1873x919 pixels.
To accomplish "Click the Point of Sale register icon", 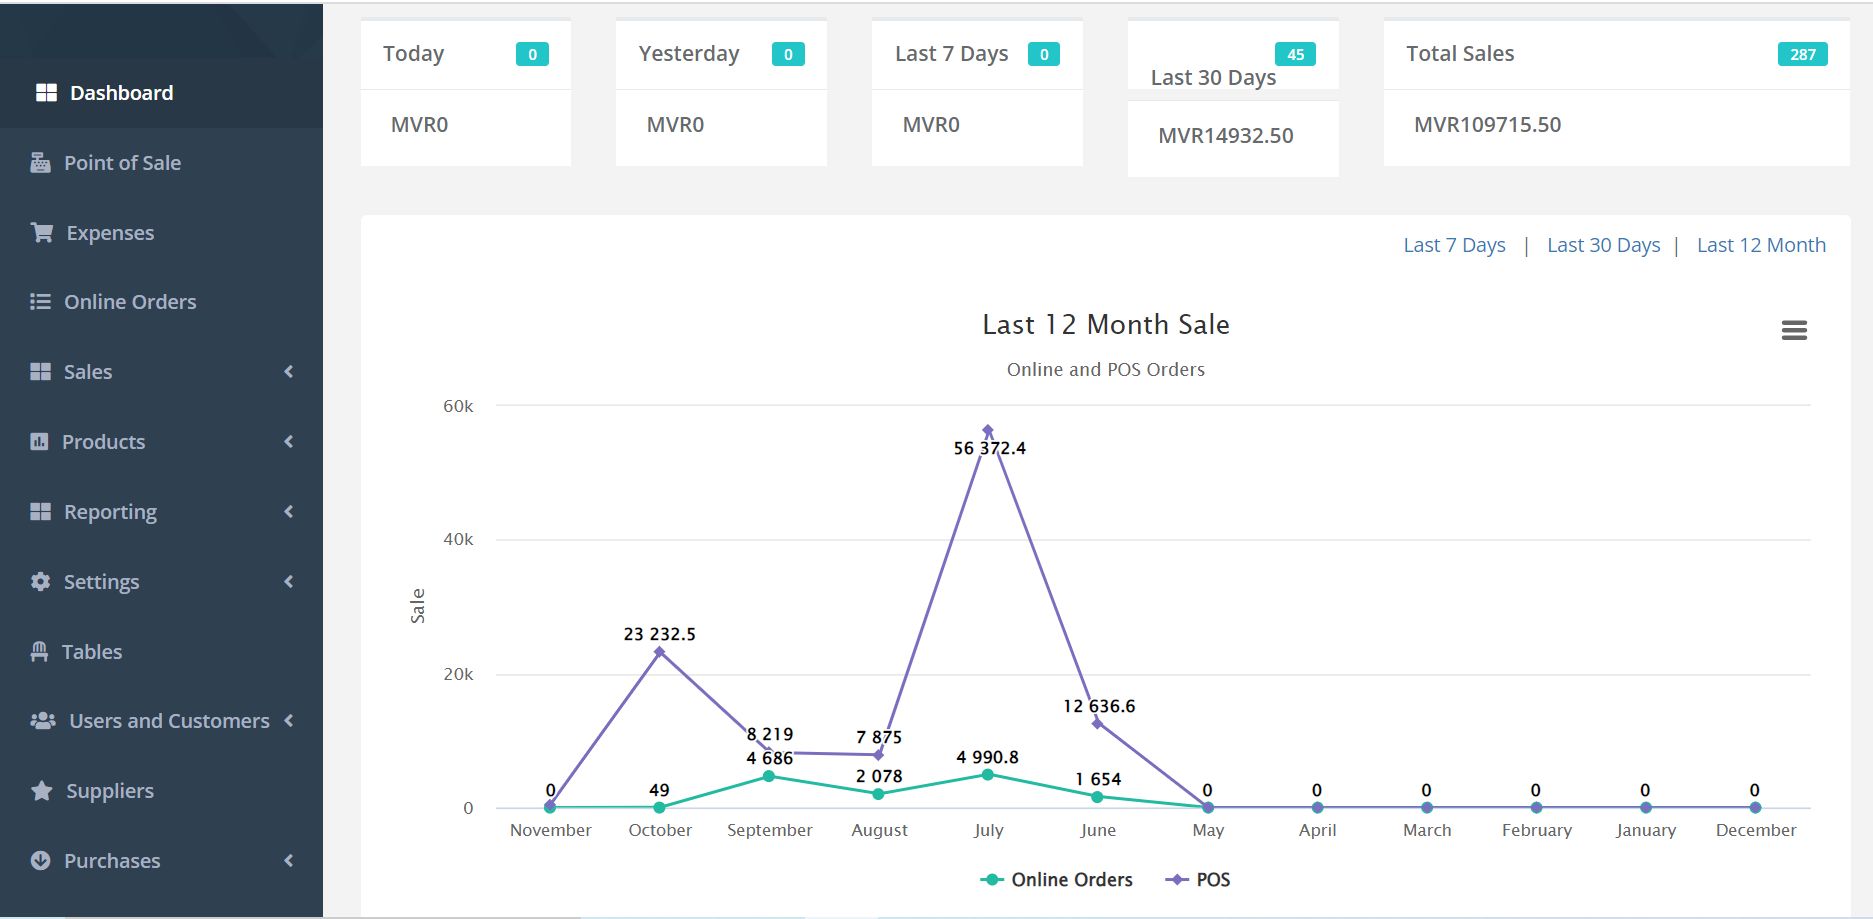I will click(40, 163).
